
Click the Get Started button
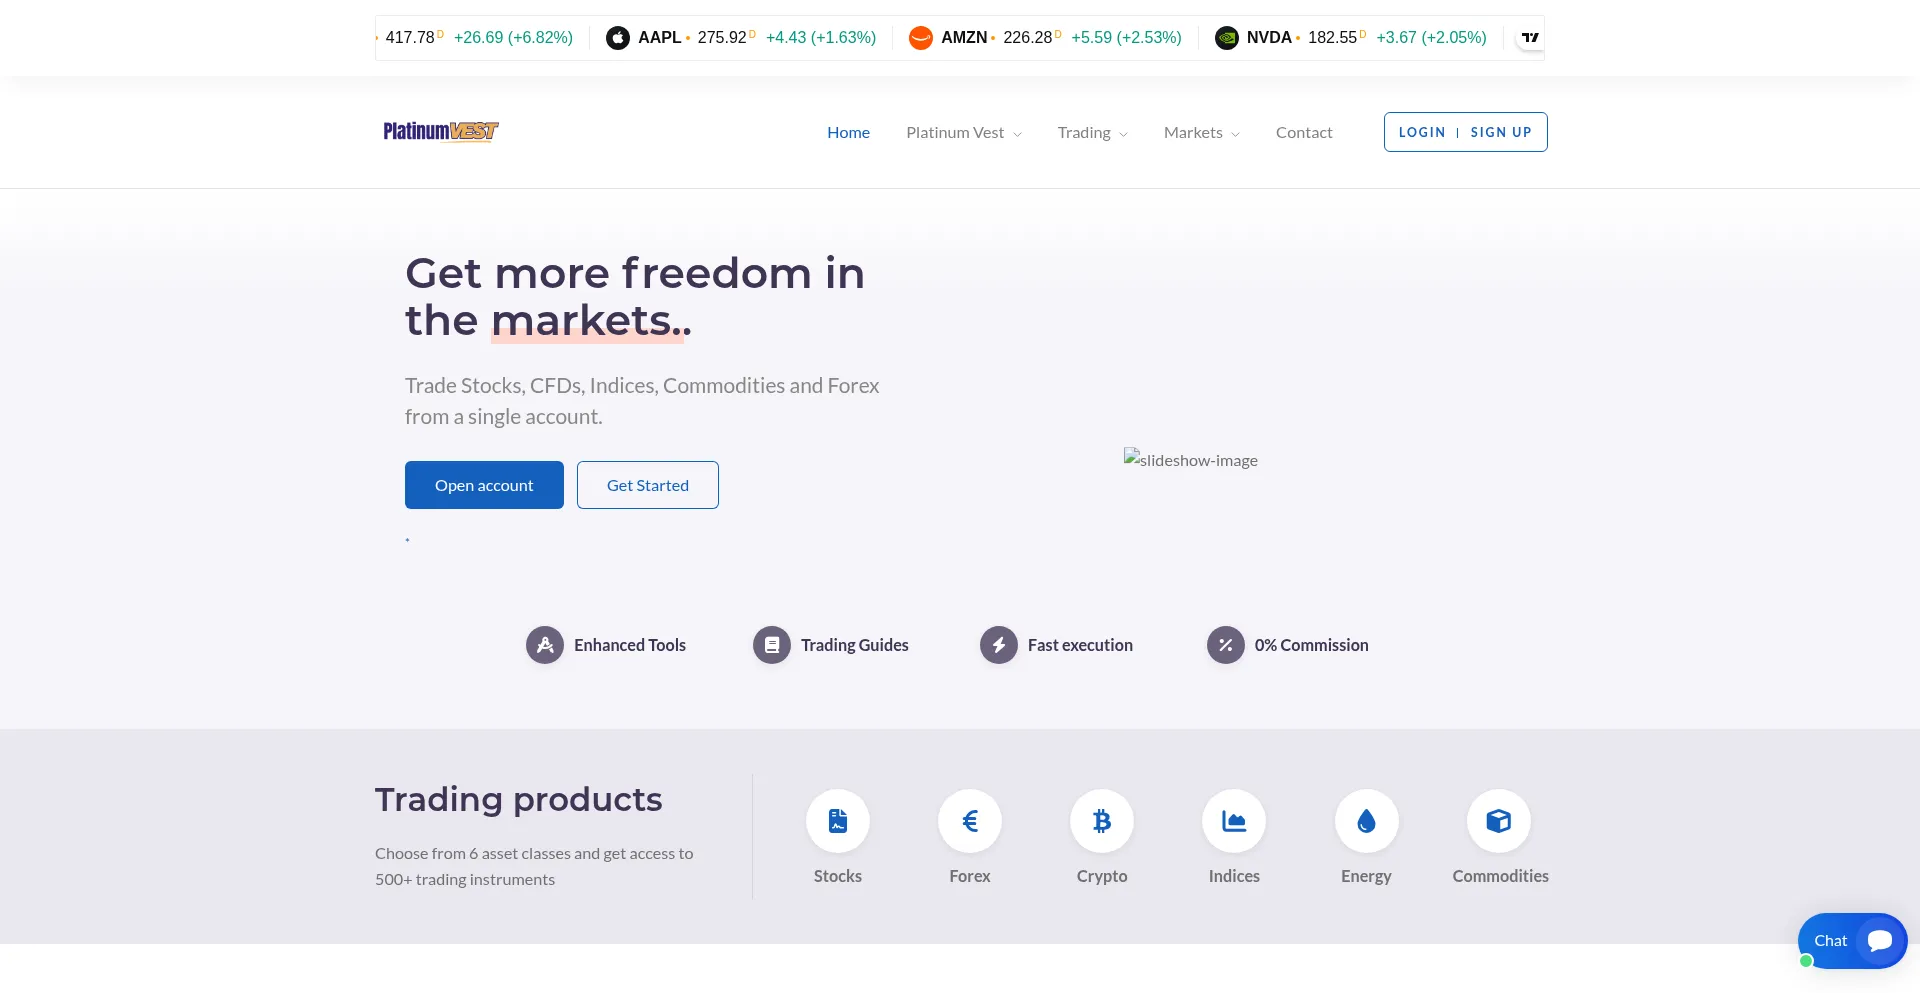pyautogui.click(x=647, y=485)
